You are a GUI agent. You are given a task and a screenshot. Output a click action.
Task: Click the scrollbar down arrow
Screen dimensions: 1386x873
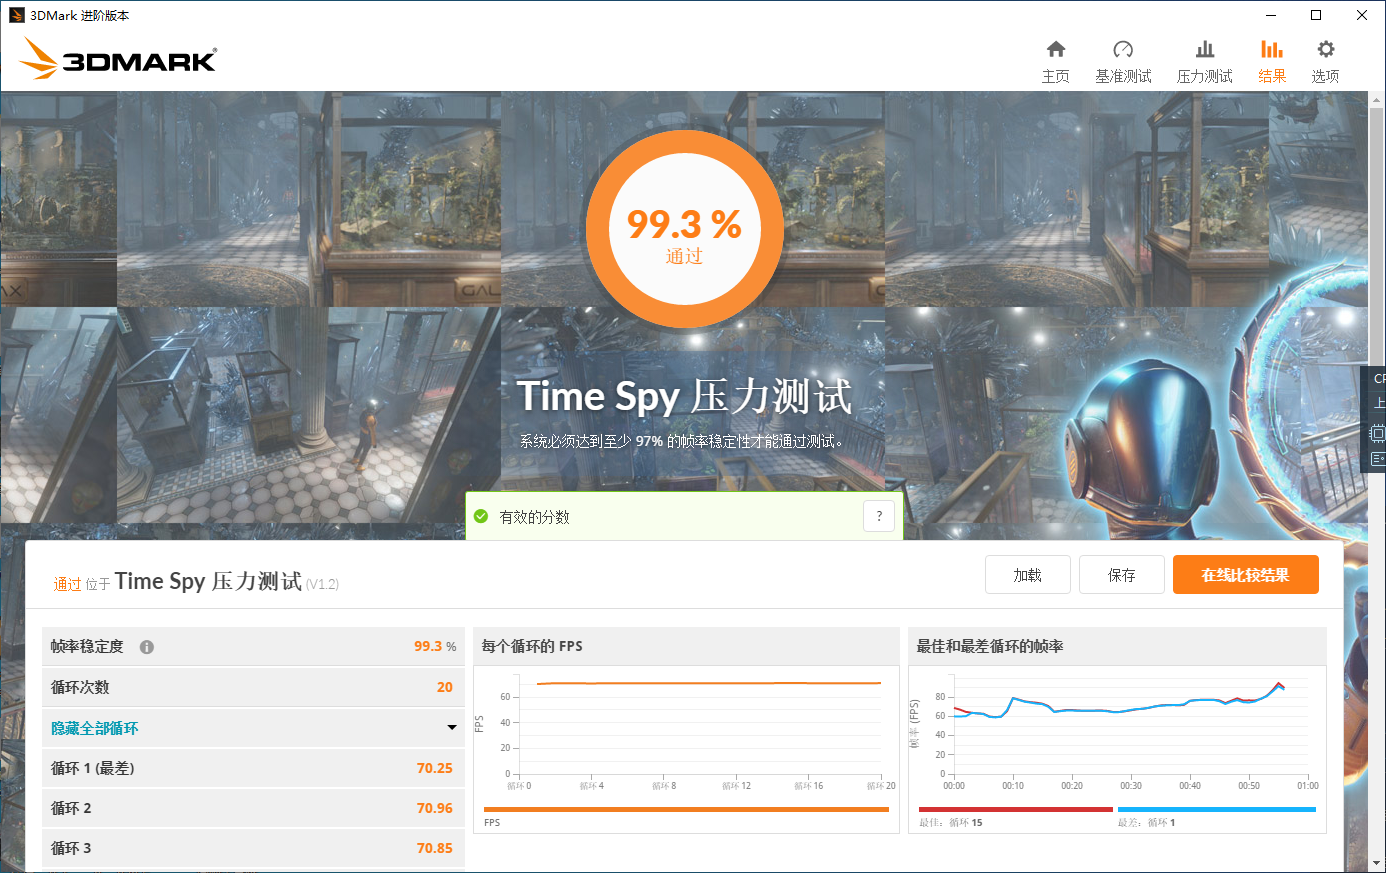click(x=1378, y=862)
